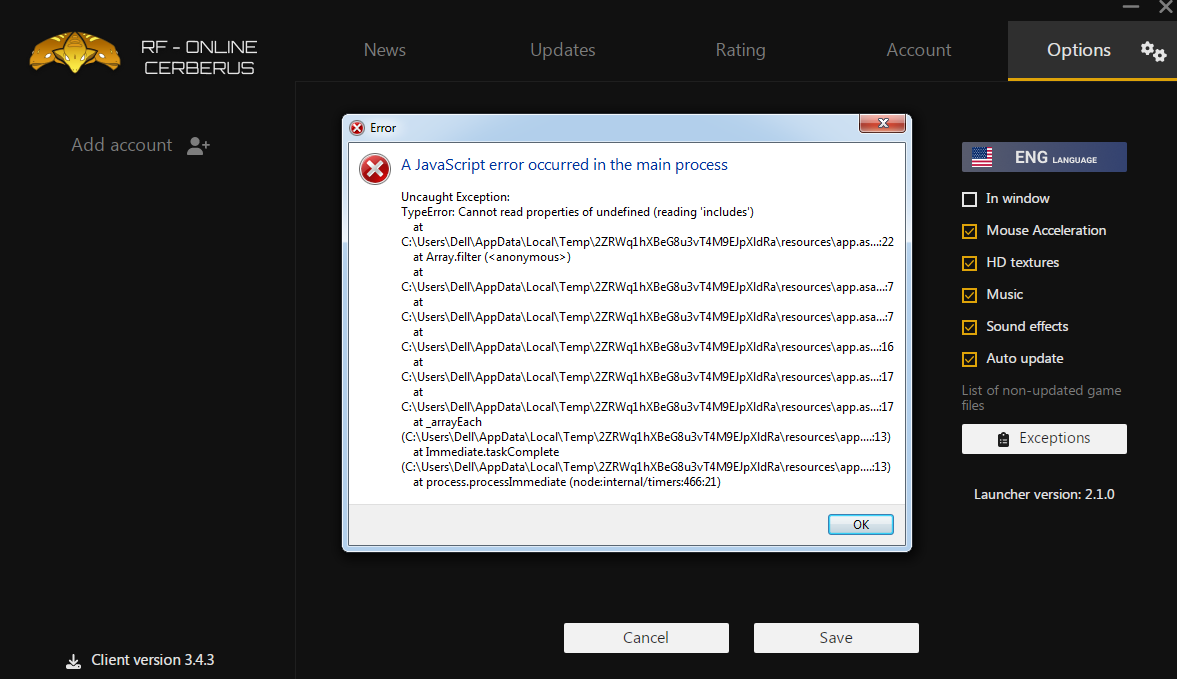Viewport: 1177px width, 679px height.
Task: Switch to the News tab
Action: click(384, 50)
